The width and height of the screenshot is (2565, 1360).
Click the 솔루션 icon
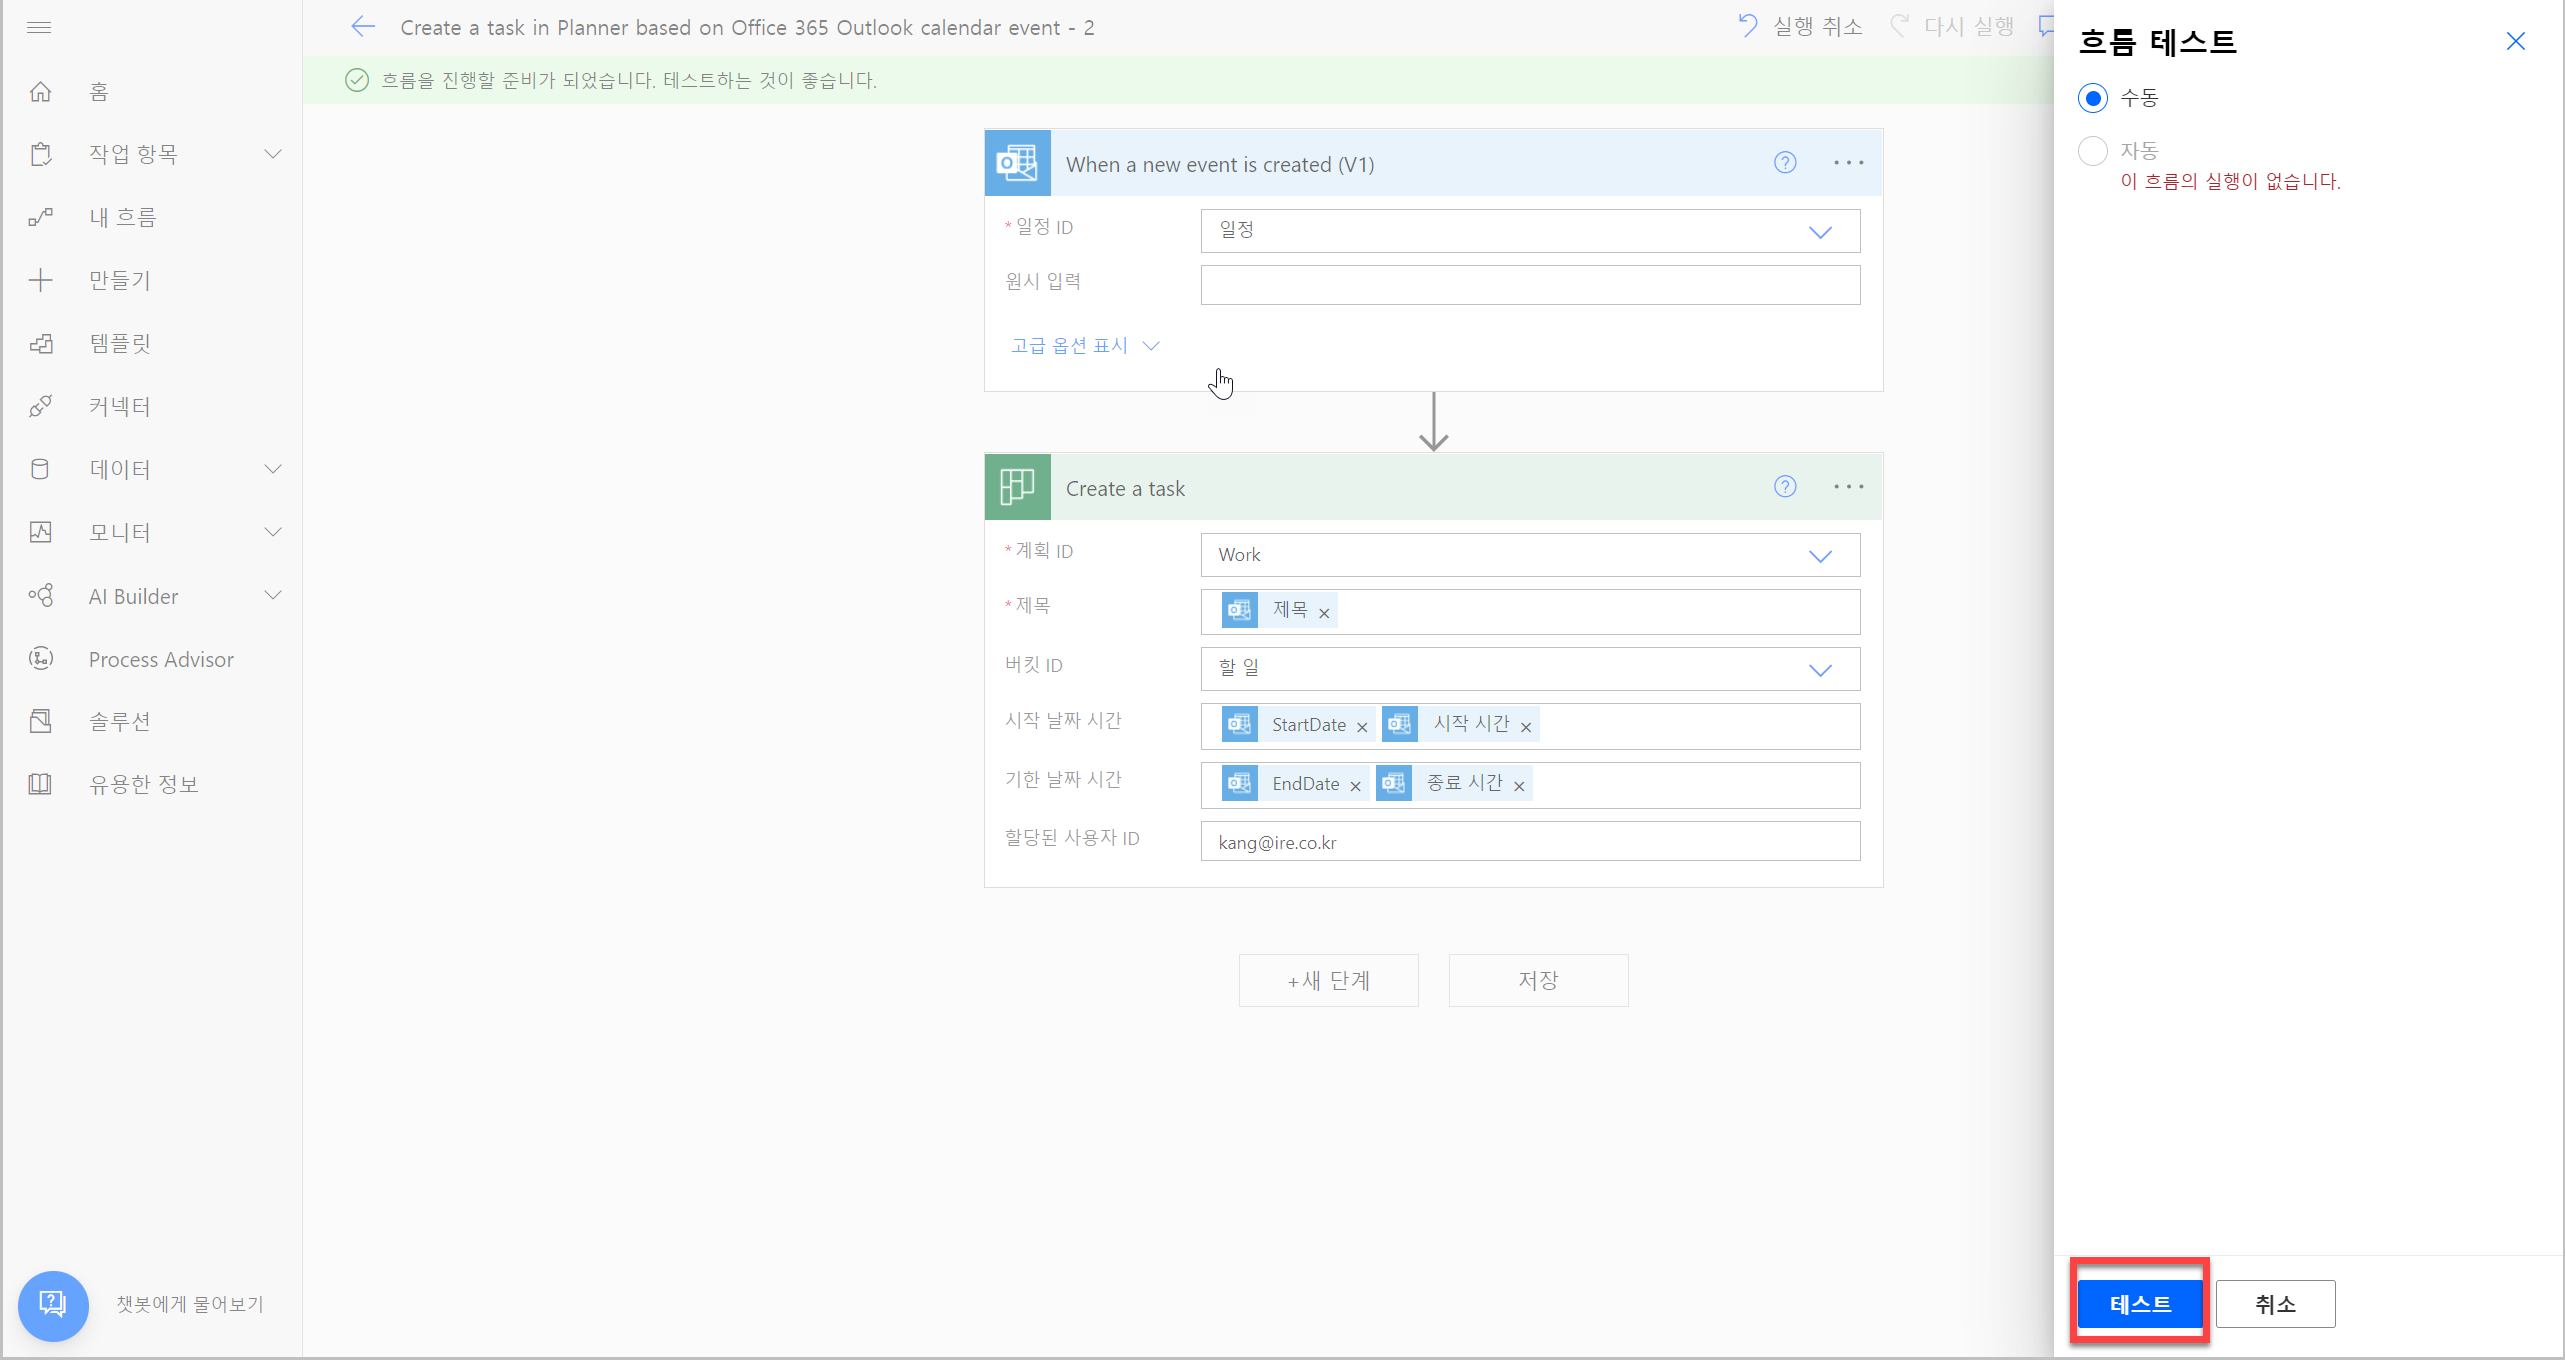(40, 721)
